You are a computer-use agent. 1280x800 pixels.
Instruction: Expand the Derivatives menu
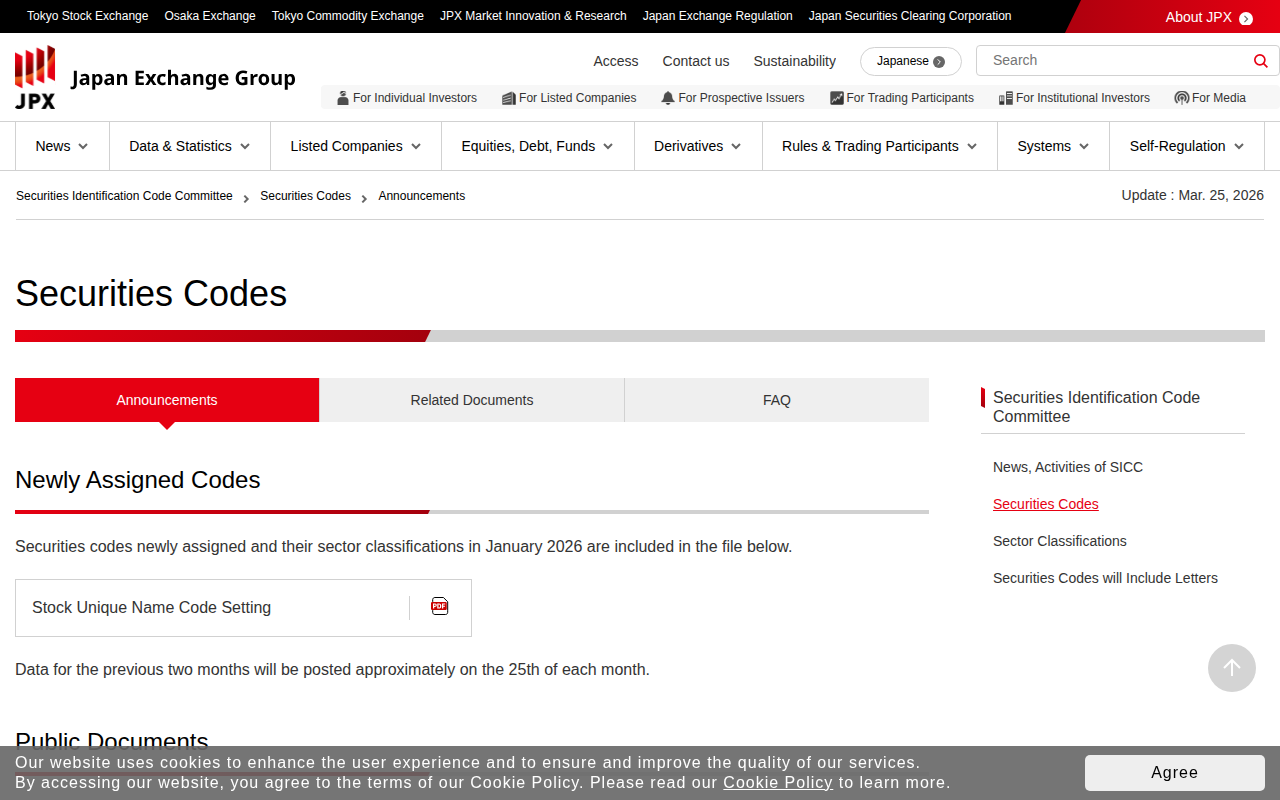tap(698, 146)
